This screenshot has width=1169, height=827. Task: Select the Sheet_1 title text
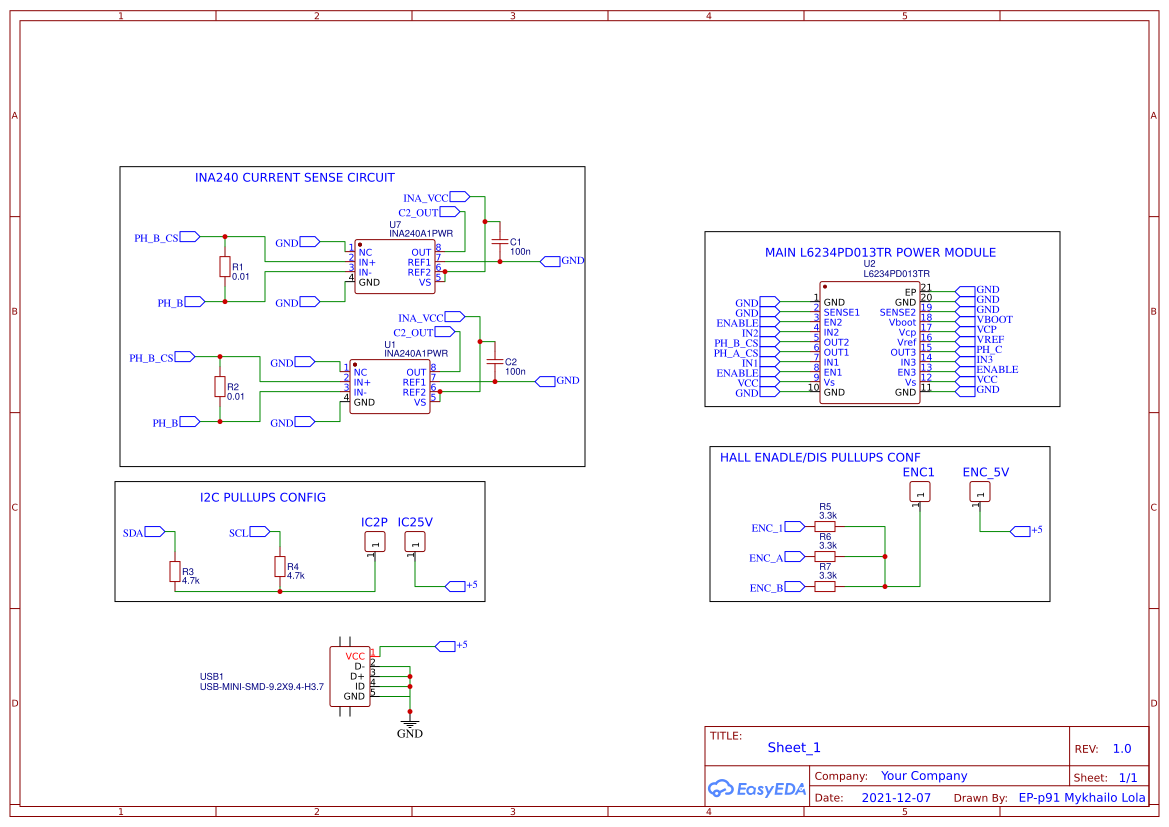(793, 747)
